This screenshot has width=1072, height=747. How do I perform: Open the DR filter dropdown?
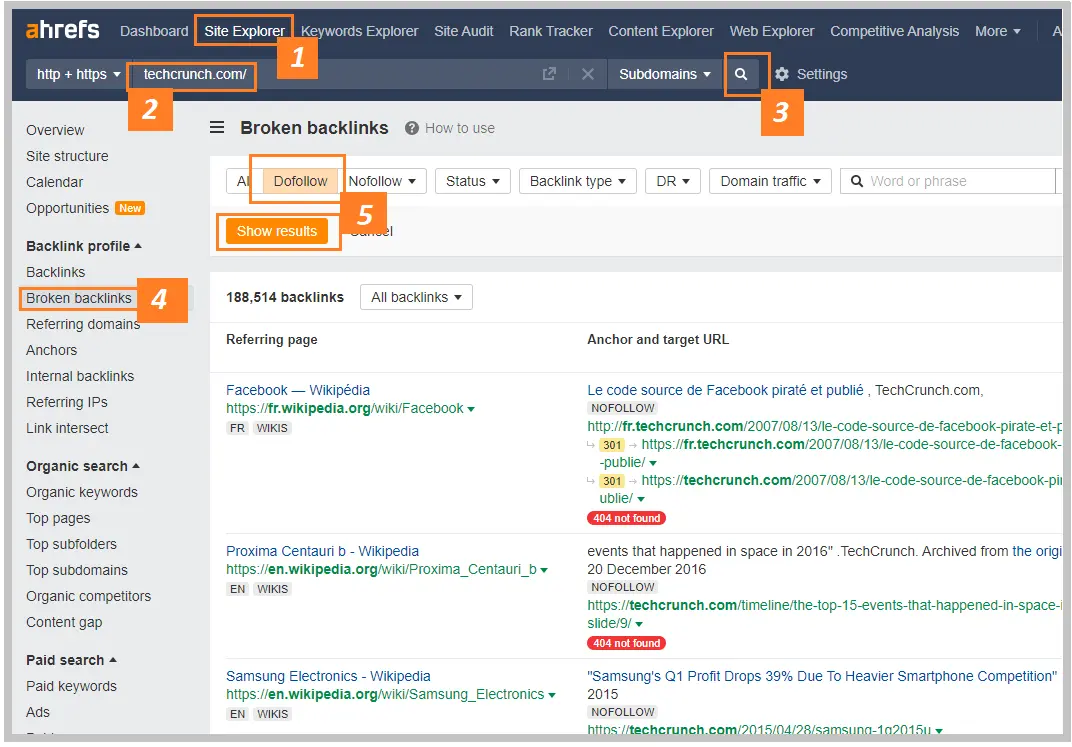pyautogui.click(x=673, y=181)
